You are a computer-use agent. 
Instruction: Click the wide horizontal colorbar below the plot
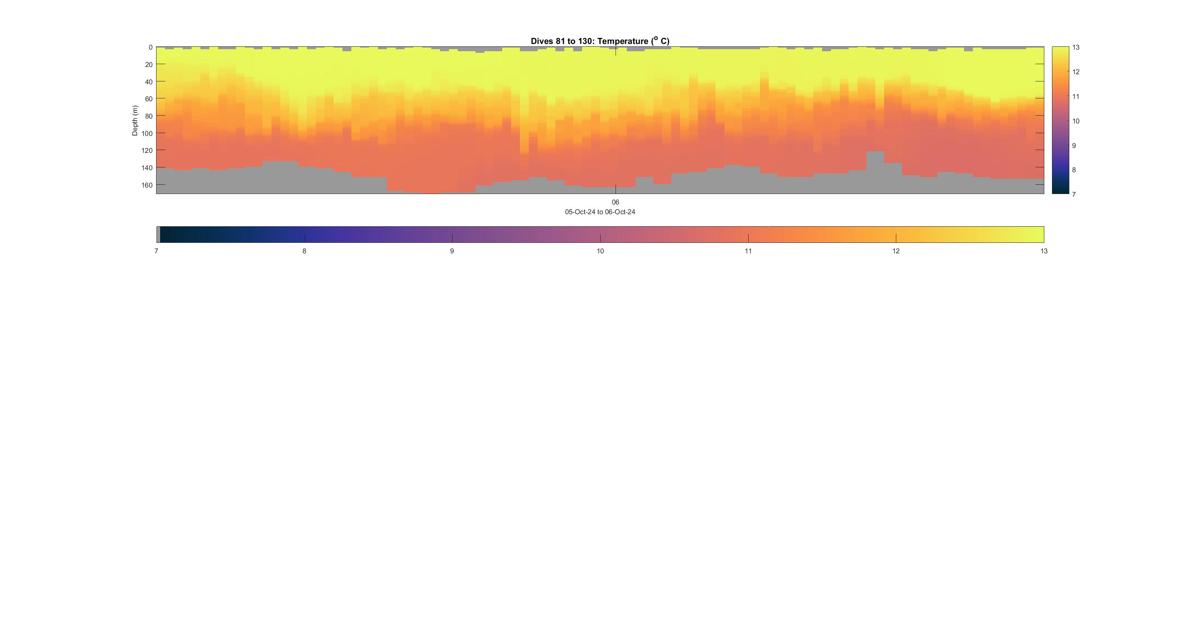600,234
